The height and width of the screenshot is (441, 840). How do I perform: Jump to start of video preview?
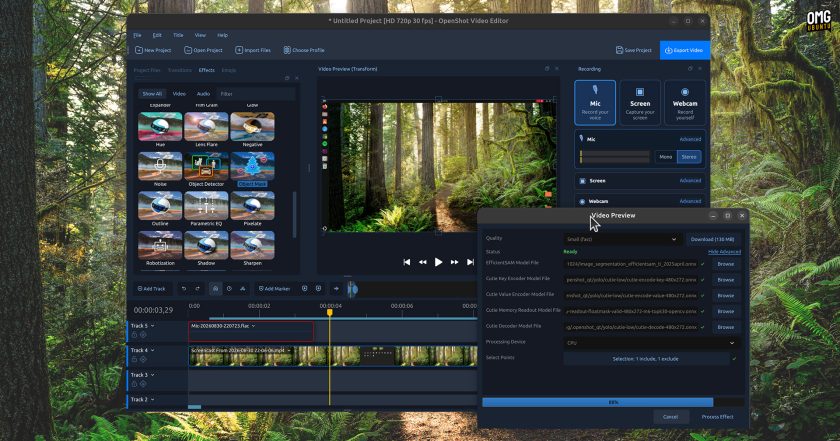pos(407,262)
